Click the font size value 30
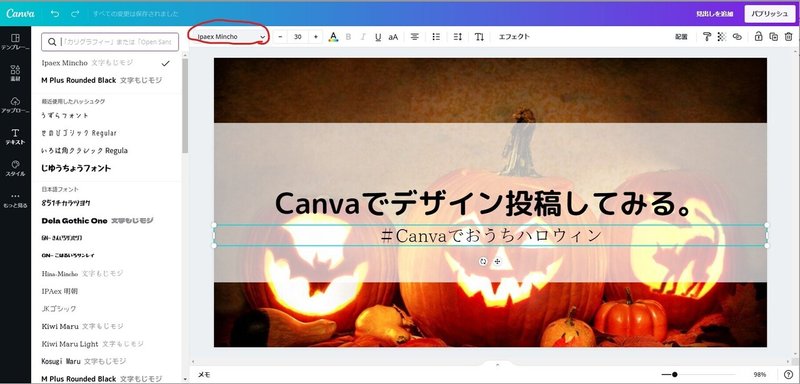This screenshot has width=800, height=384. click(x=298, y=37)
